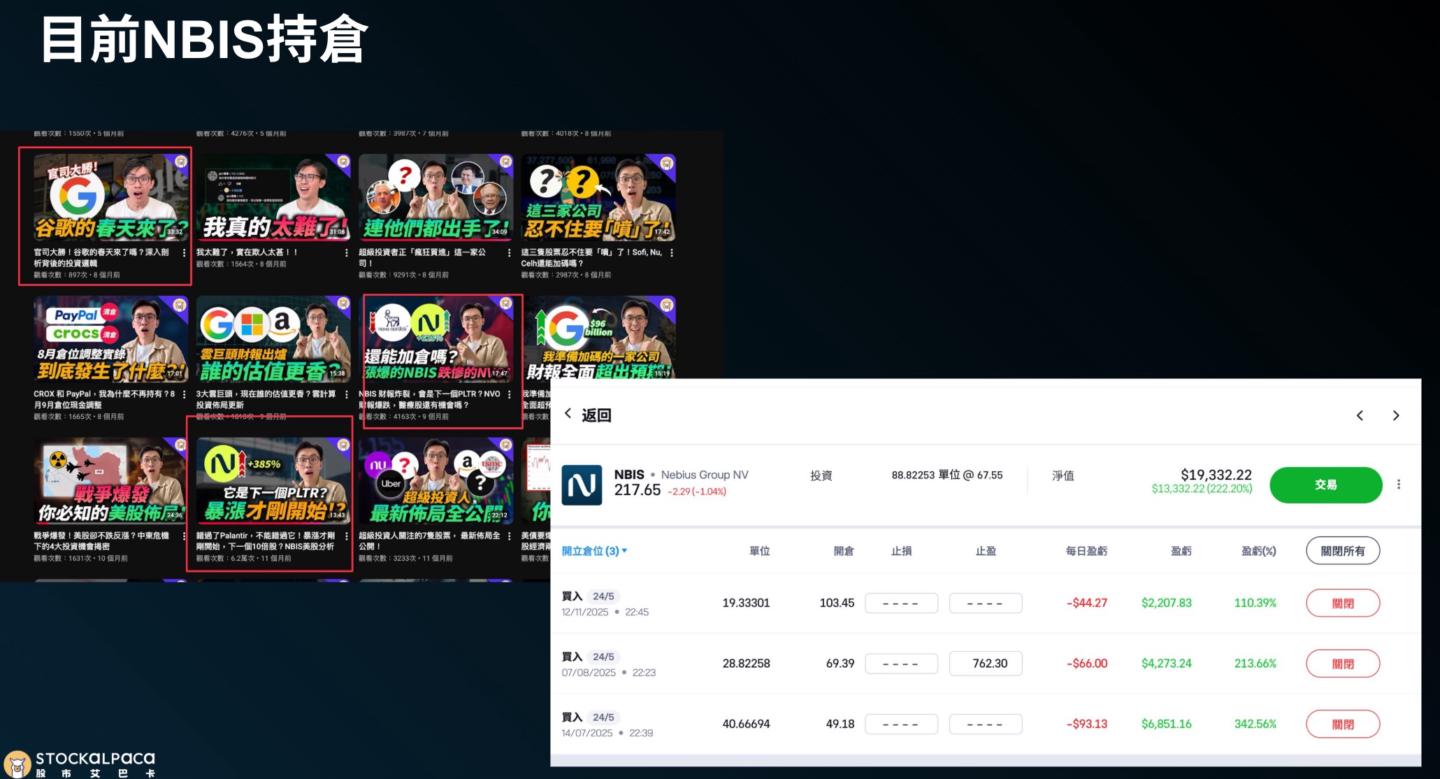Click the NBIS price 217.65
This screenshot has height=779, width=1440.
coord(637,490)
